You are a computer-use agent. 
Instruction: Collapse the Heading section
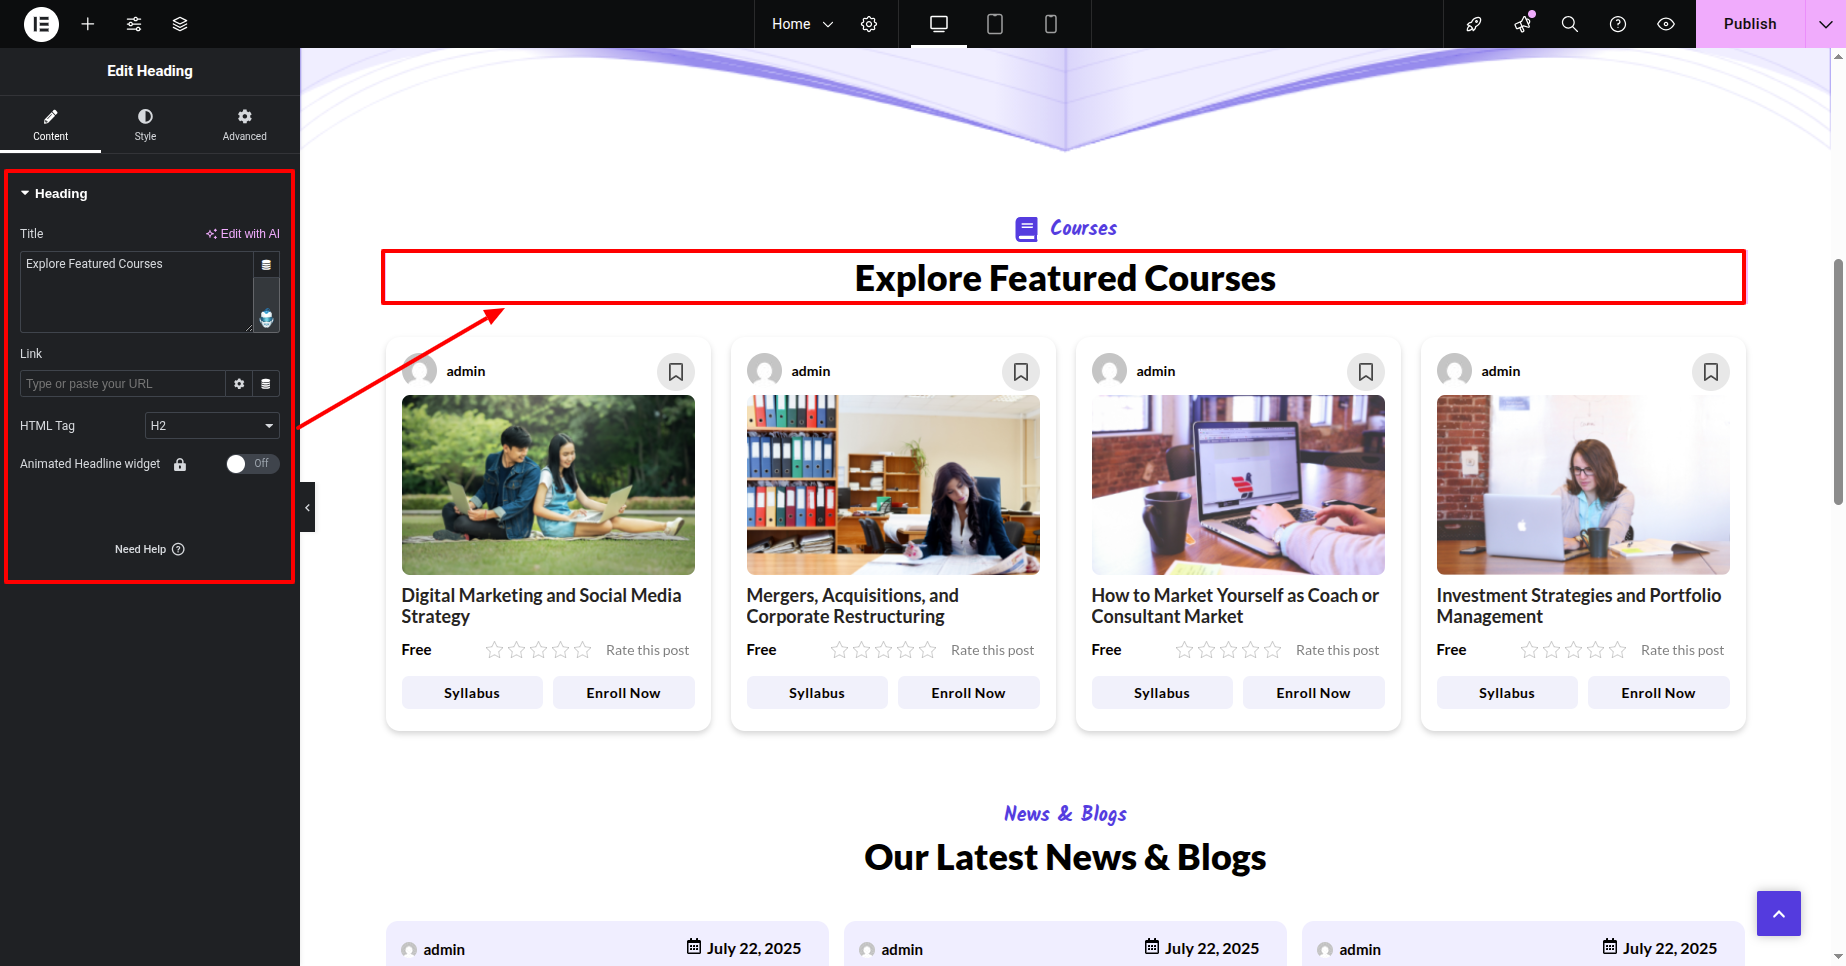click(54, 194)
